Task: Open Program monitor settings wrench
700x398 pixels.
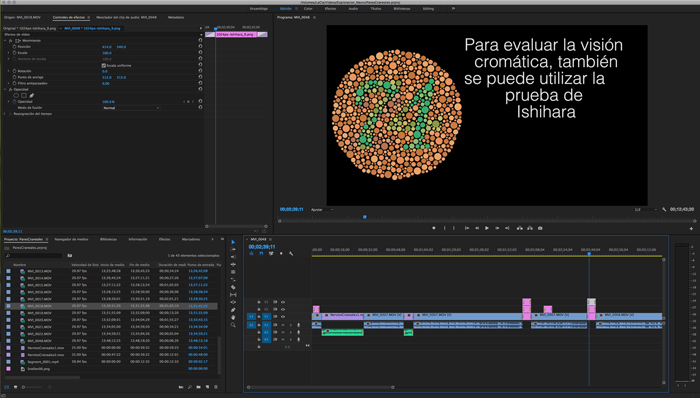Action: pyautogui.click(x=664, y=209)
